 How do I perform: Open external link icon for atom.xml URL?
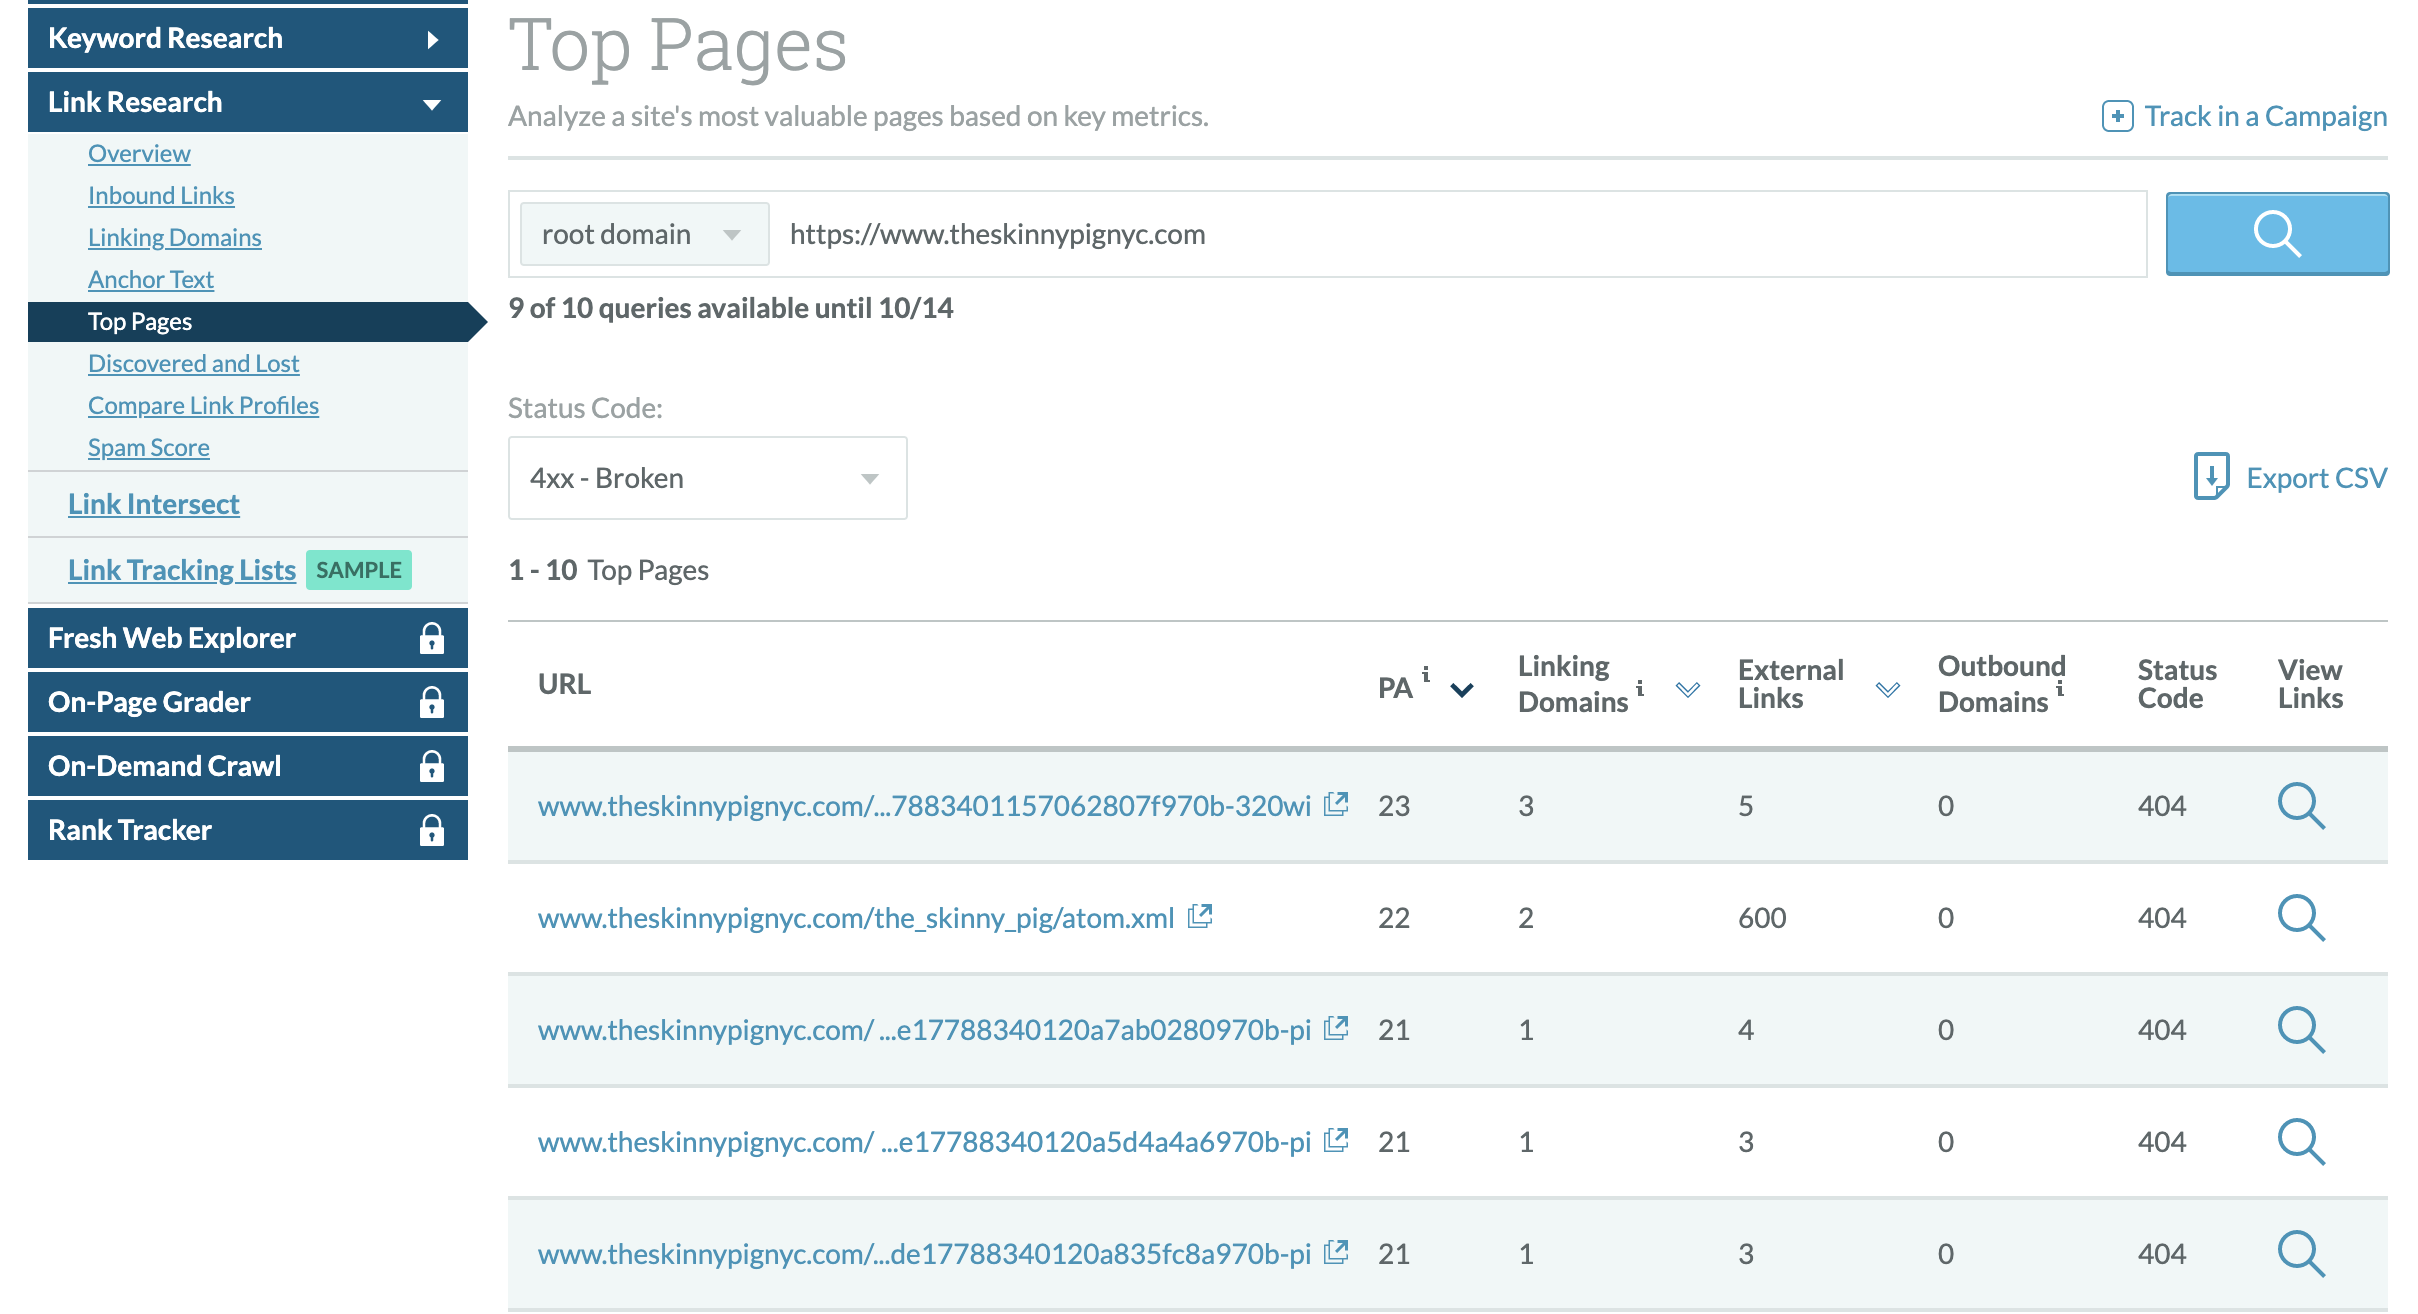click(1200, 916)
